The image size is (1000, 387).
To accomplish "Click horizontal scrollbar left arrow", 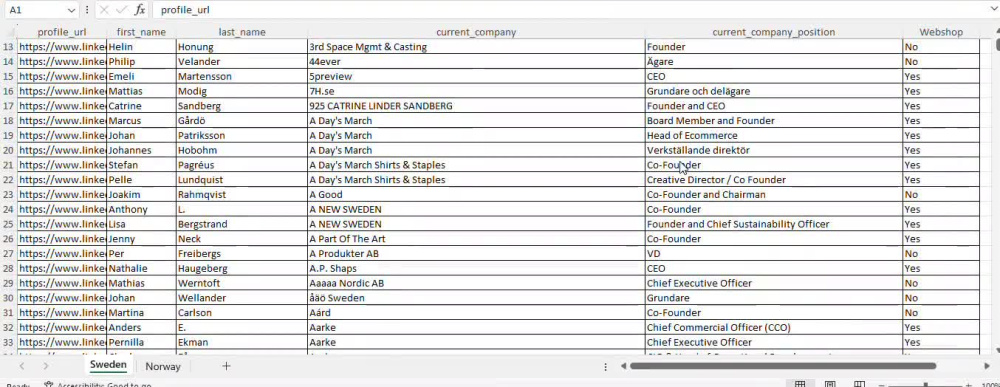I will click(624, 366).
